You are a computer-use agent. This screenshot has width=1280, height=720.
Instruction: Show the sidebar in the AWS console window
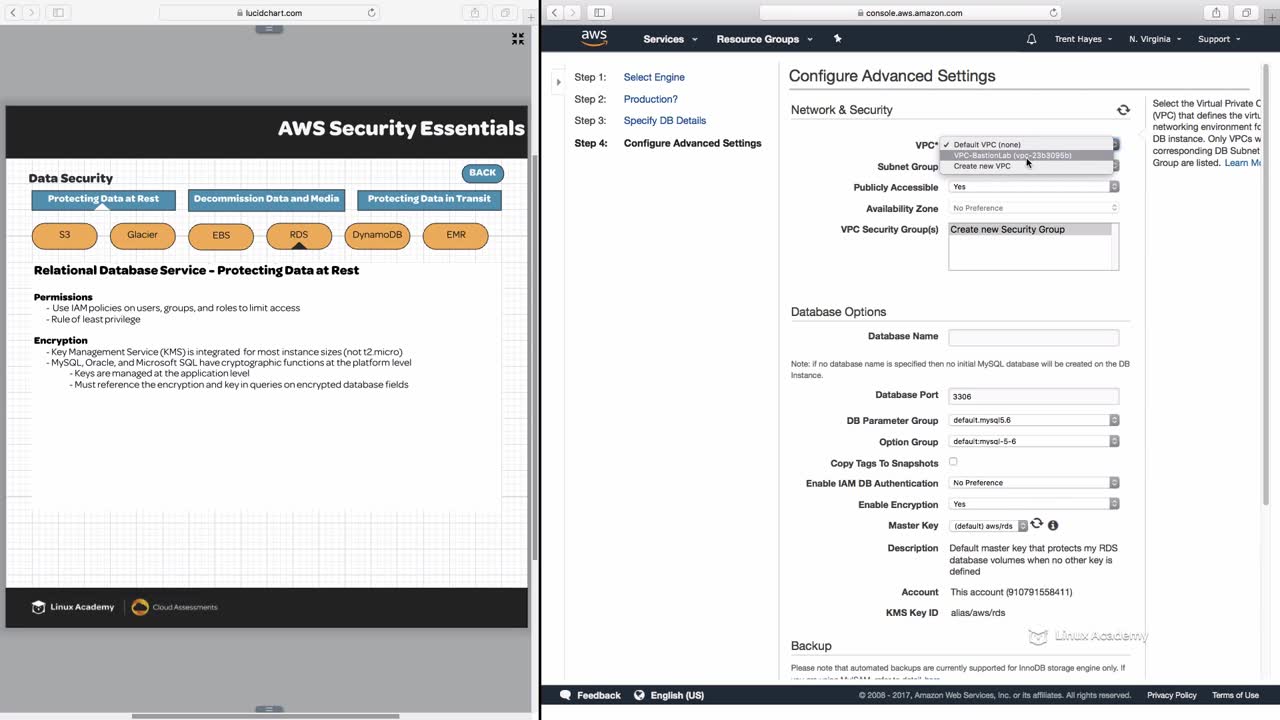[x=599, y=13]
